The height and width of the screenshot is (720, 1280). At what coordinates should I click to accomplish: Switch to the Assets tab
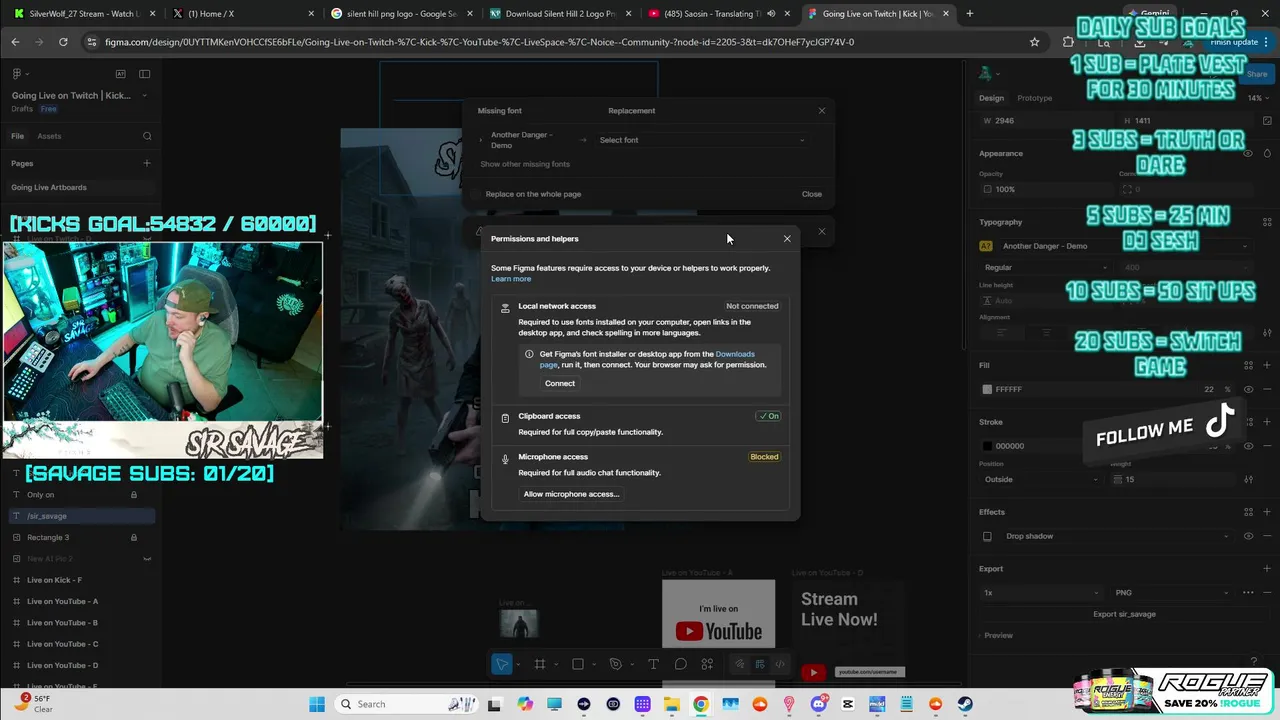[49, 136]
